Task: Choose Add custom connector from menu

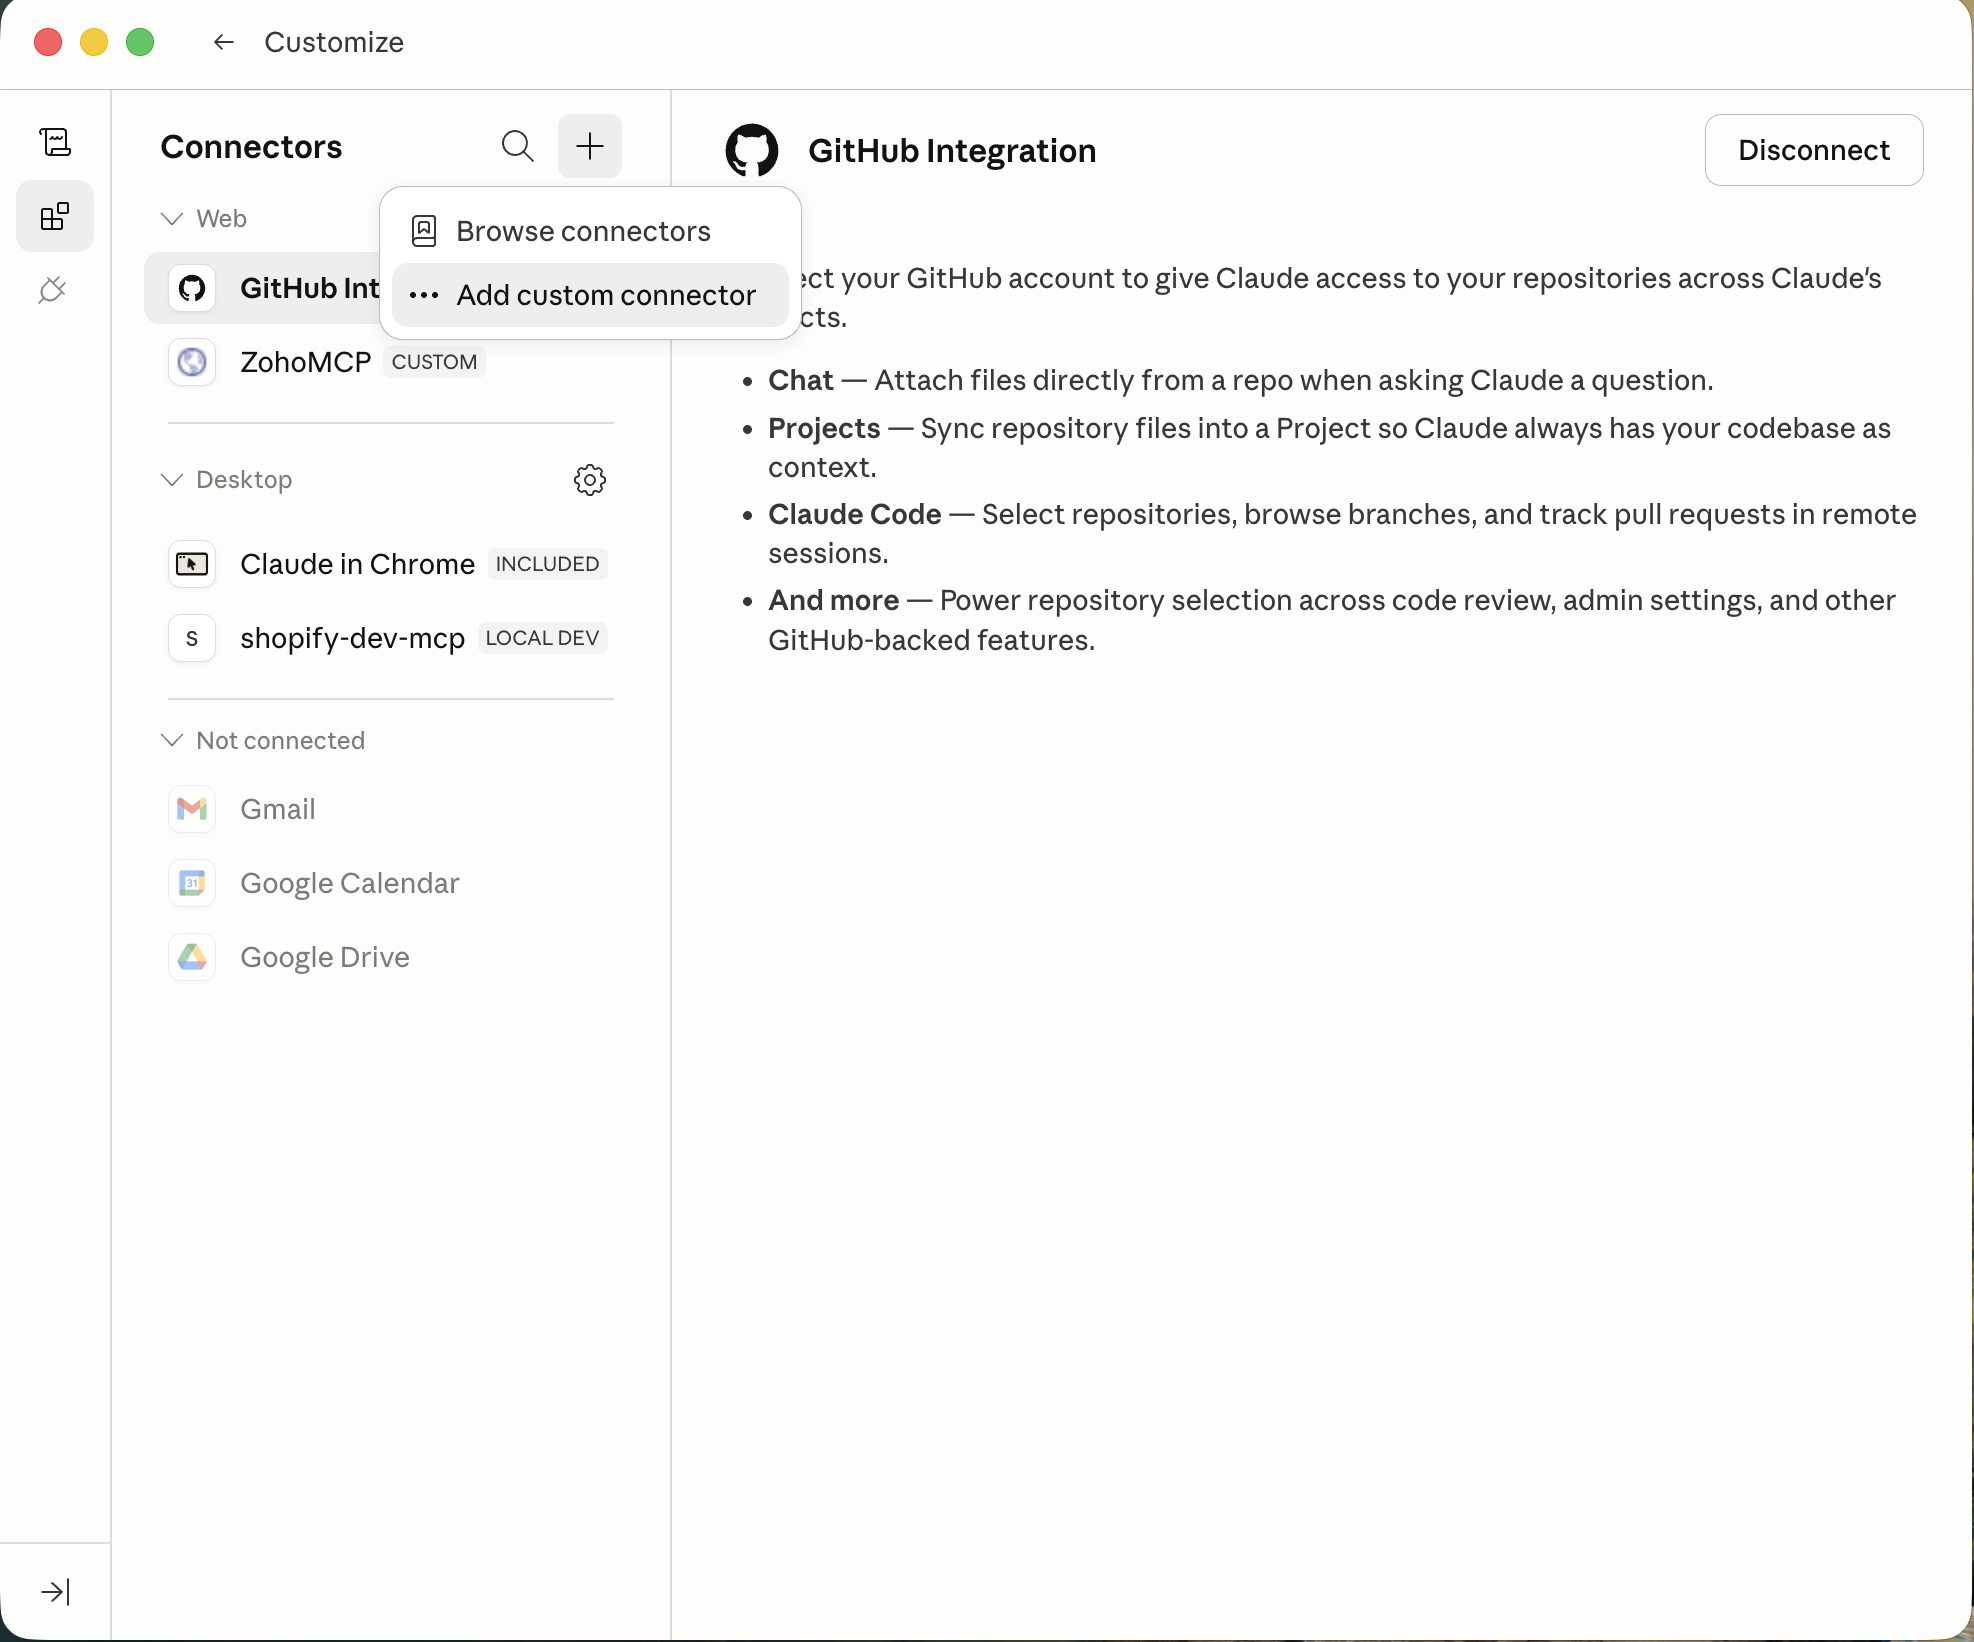Action: (590, 295)
